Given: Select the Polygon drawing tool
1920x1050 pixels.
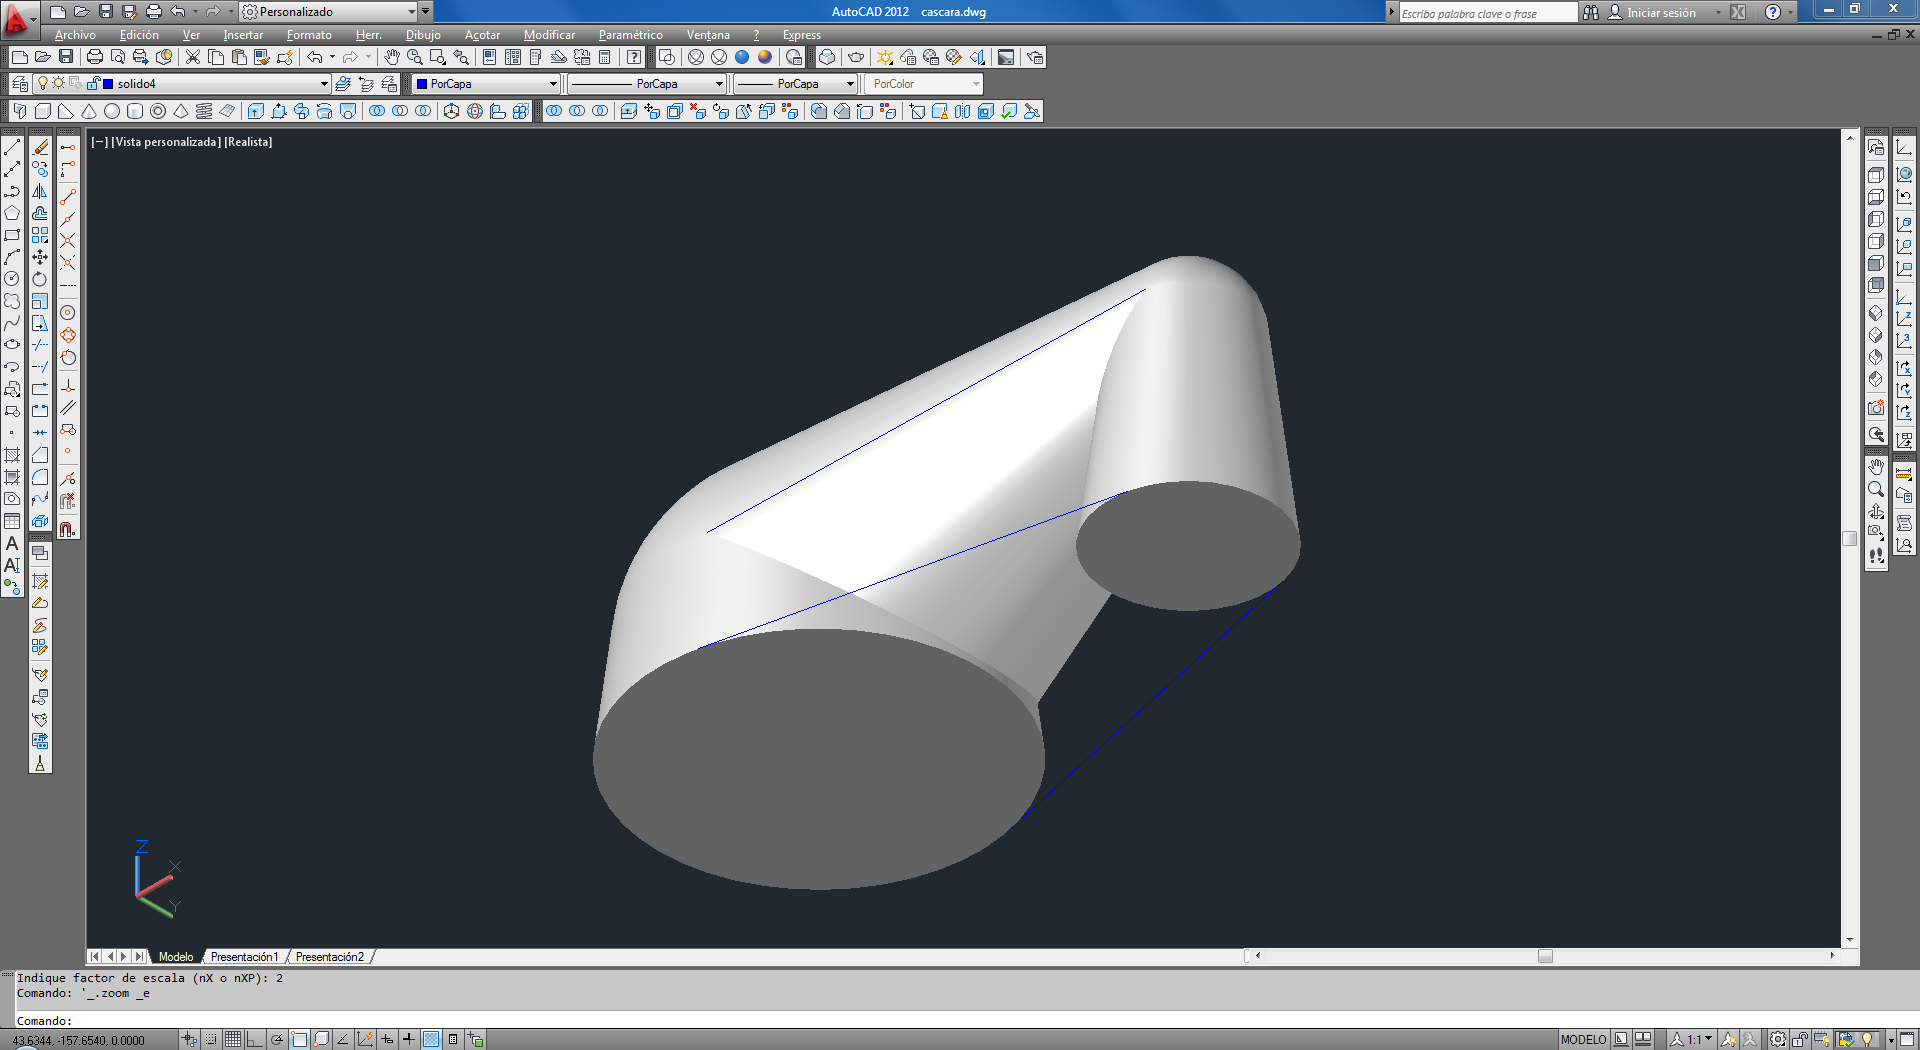Looking at the screenshot, I should pyautogui.click(x=12, y=213).
